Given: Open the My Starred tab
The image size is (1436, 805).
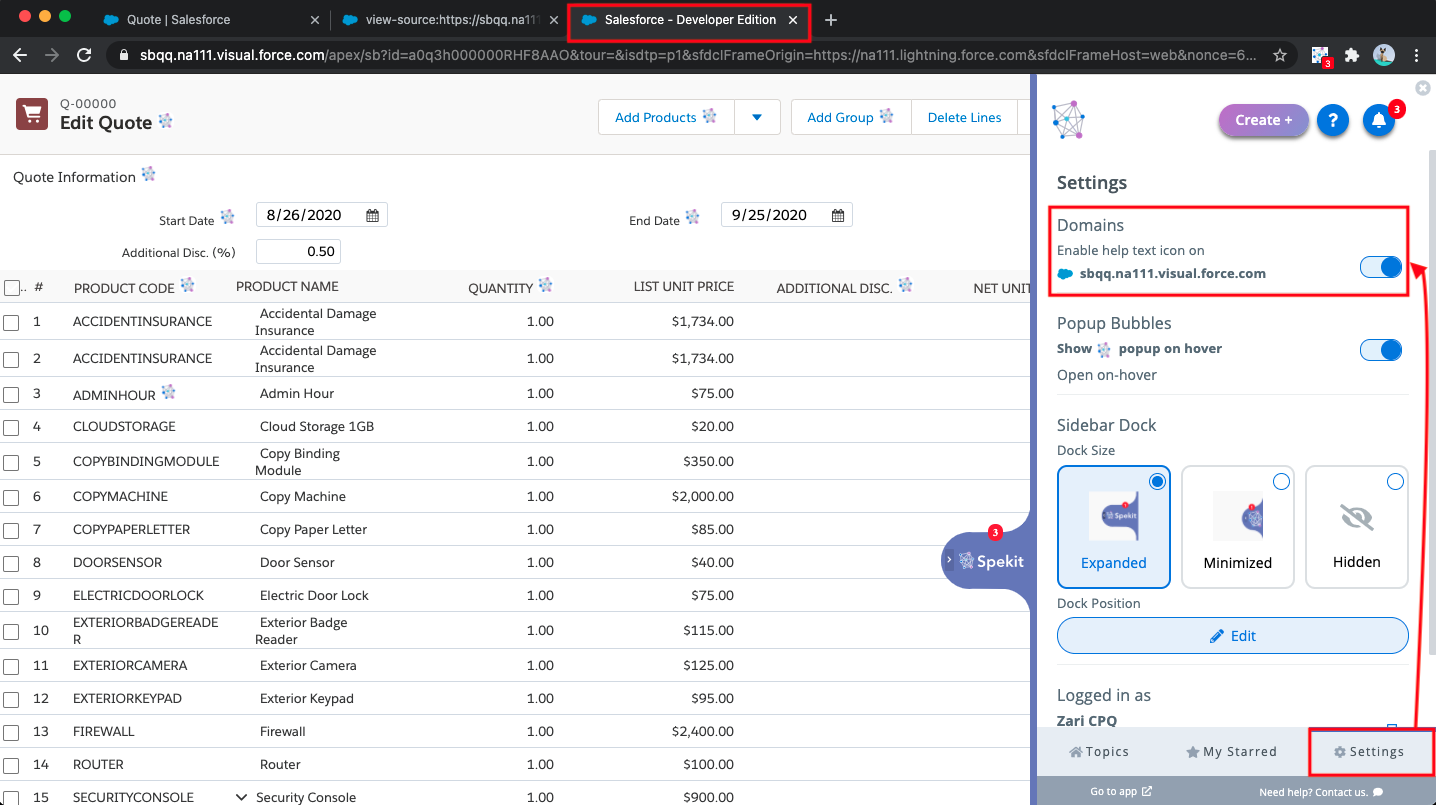Looking at the screenshot, I should pyautogui.click(x=1231, y=752).
